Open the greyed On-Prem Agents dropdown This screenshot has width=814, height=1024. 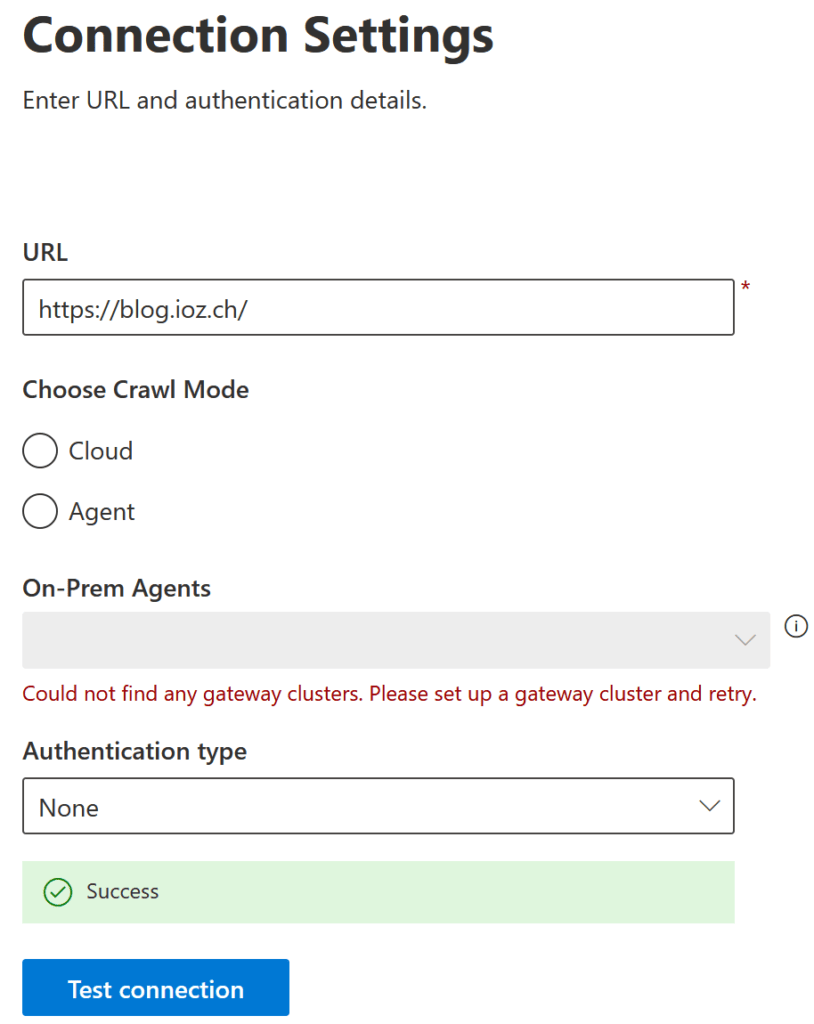pyautogui.click(x=396, y=640)
